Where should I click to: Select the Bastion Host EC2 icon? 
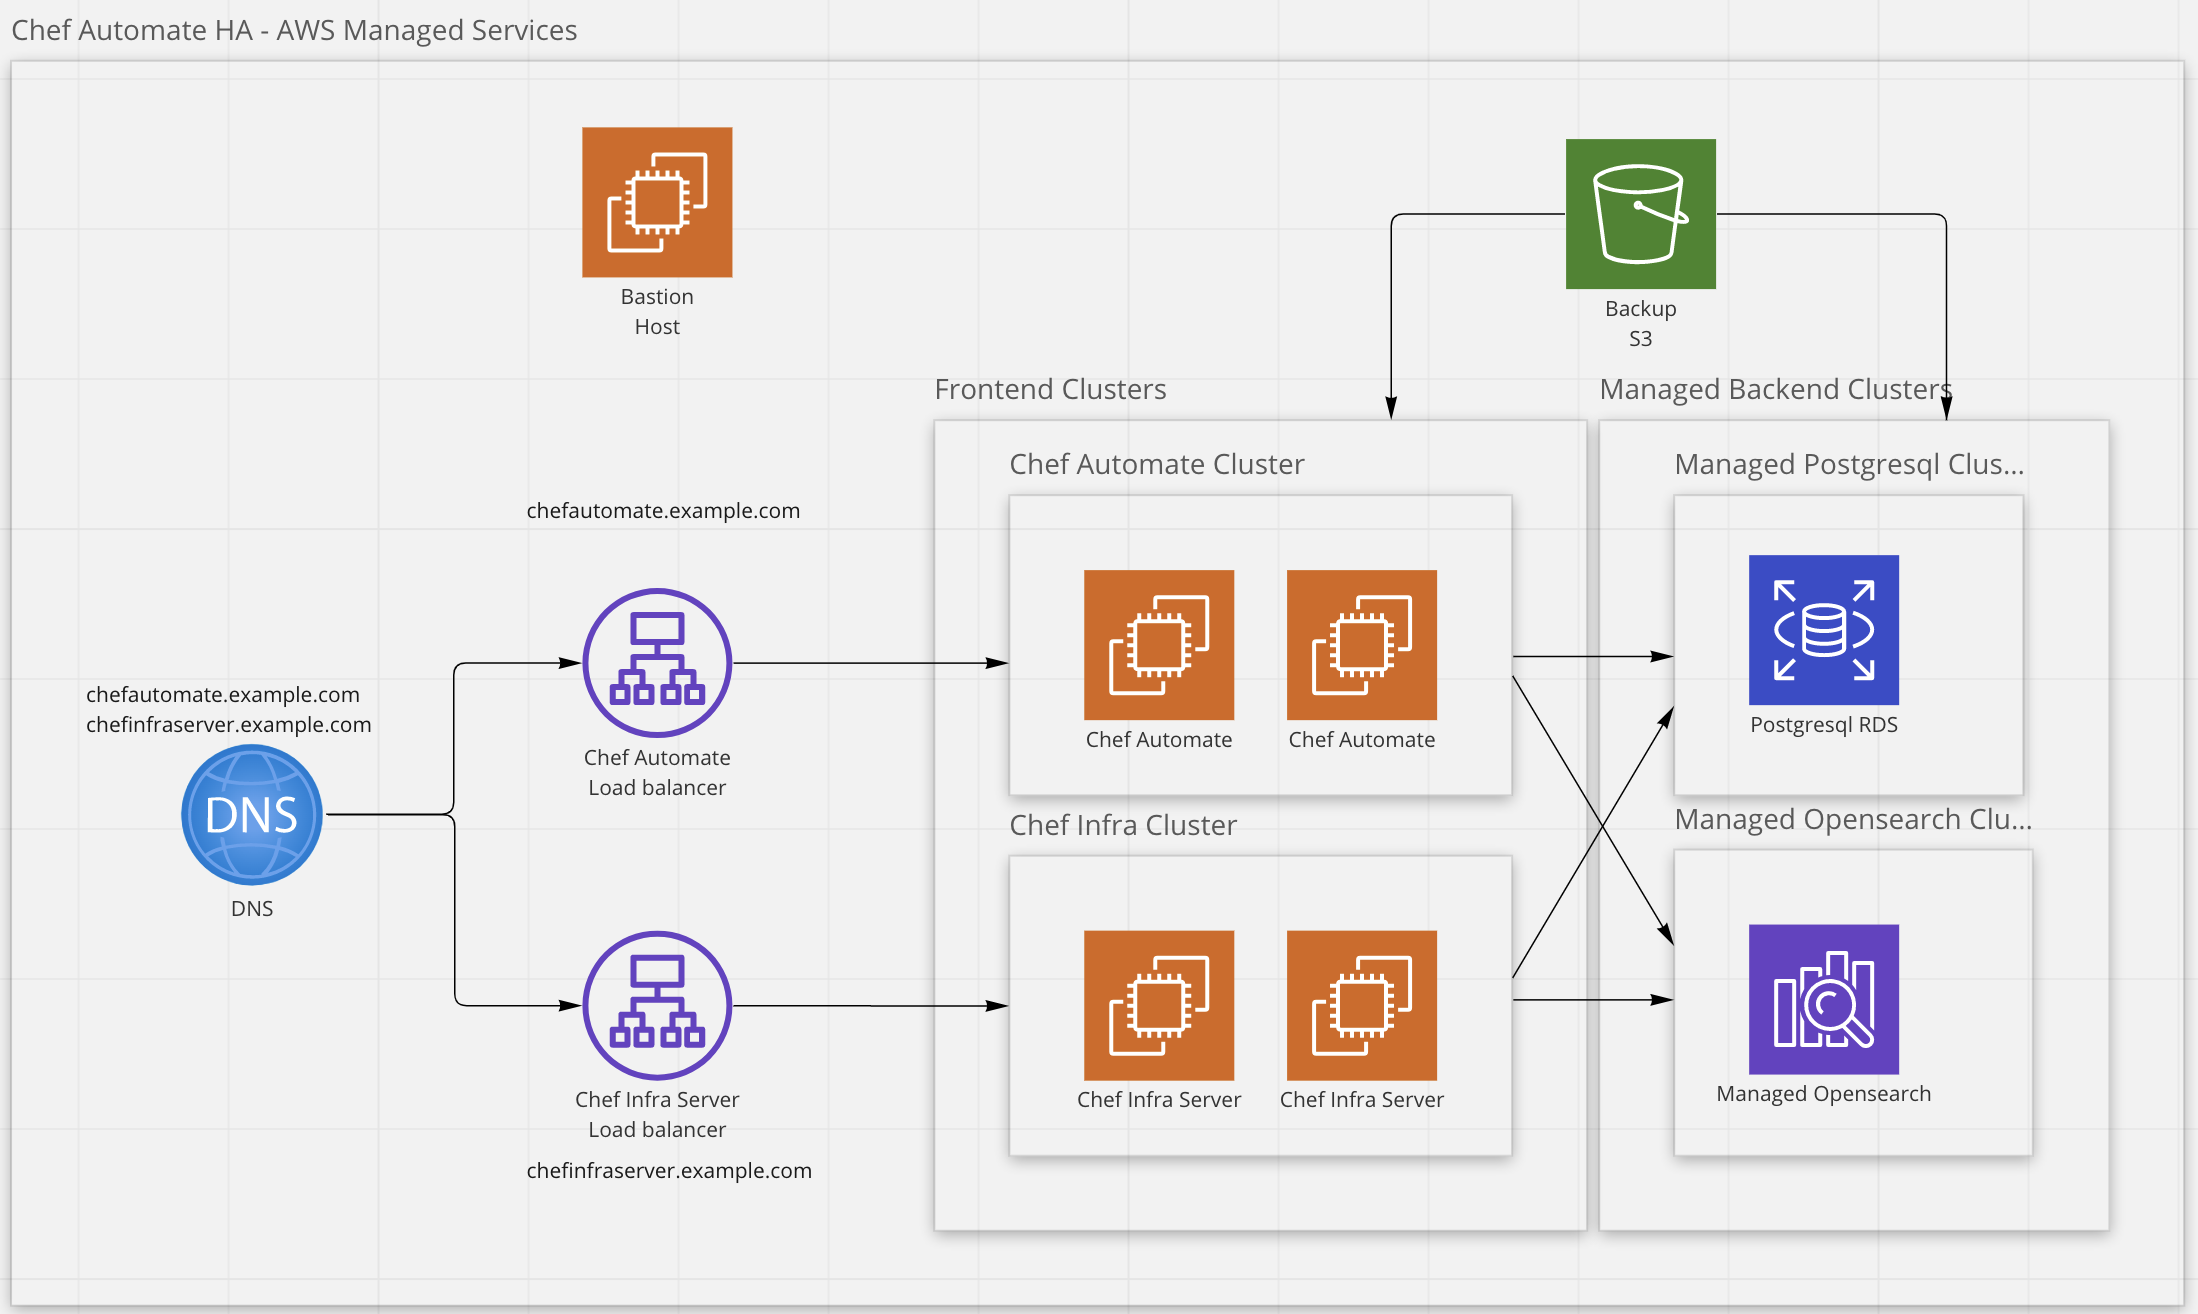[x=657, y=202]
